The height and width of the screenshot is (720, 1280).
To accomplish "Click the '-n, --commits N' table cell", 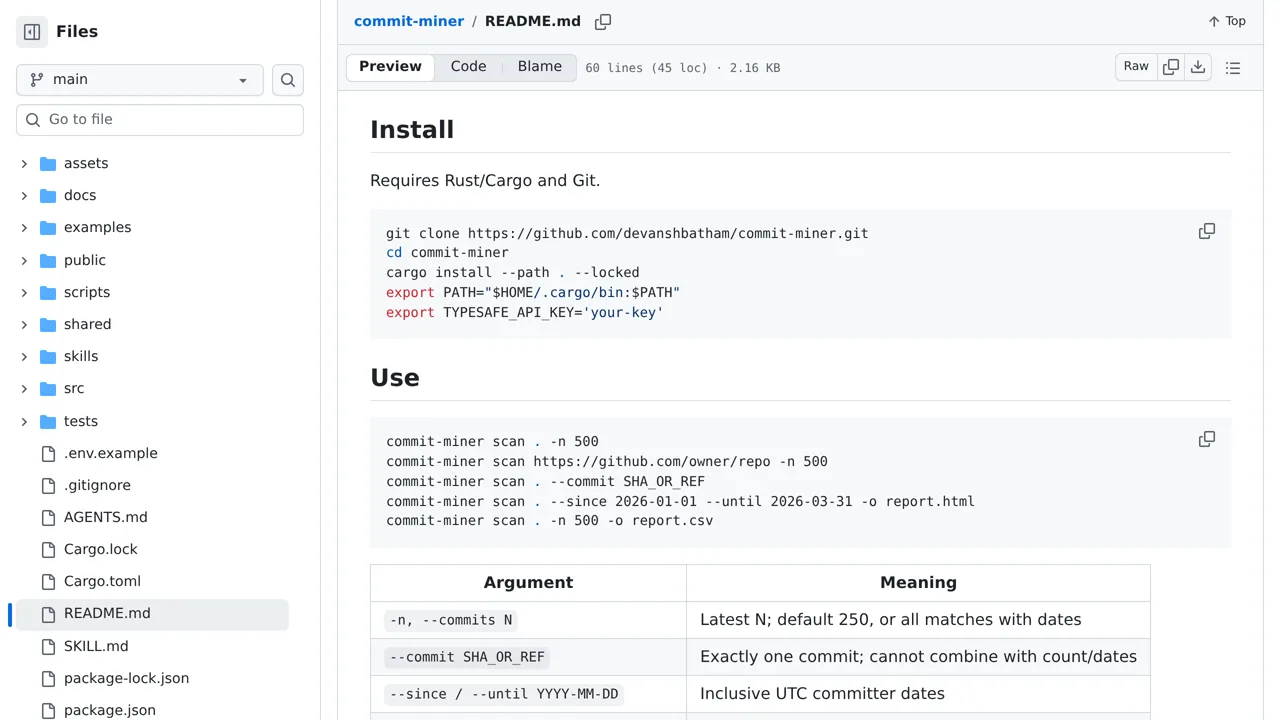I will point(528,620).
